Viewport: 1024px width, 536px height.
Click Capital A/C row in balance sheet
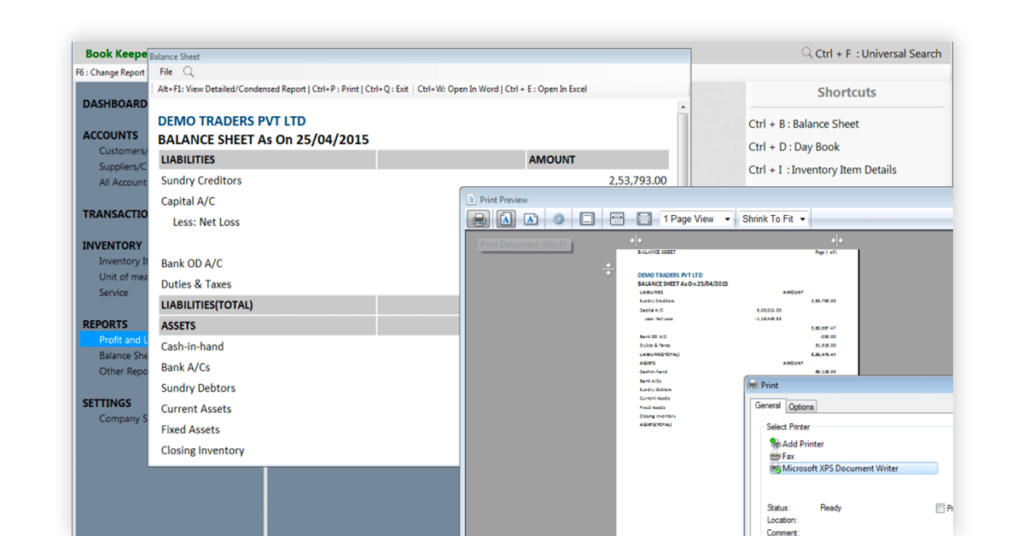tap(188, 201)
